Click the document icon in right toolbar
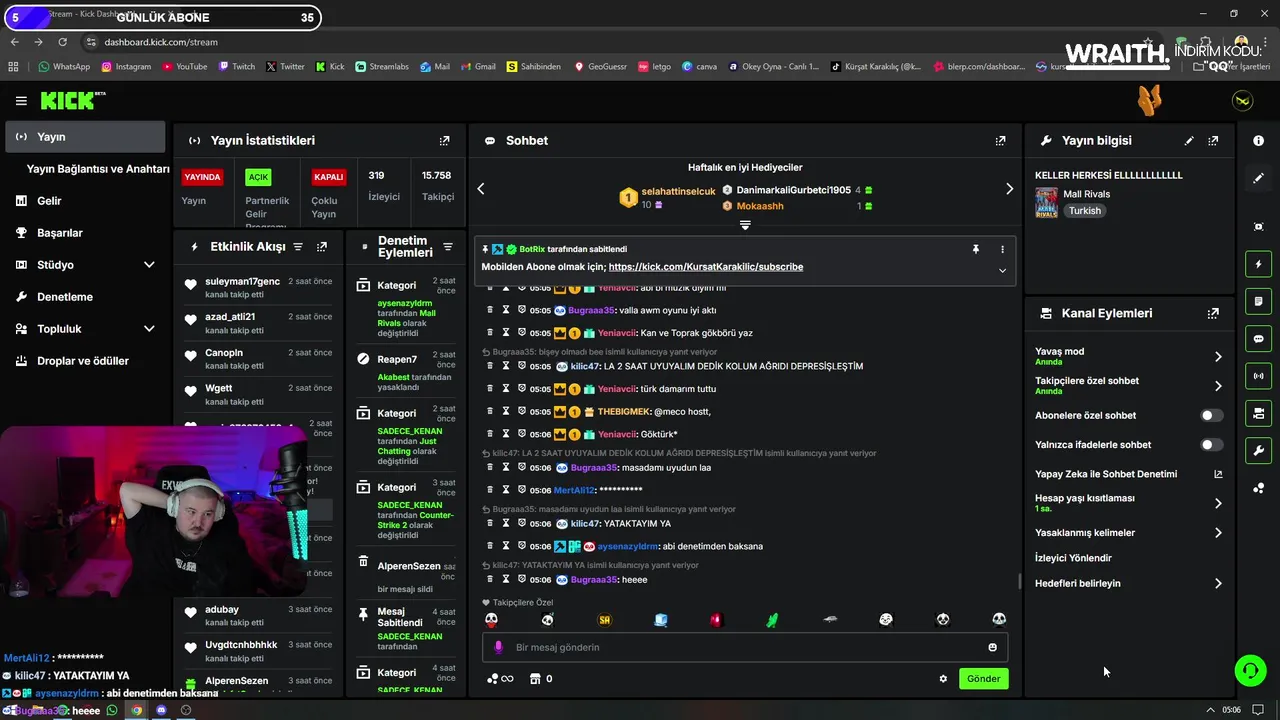Image resolution: width=1280 pixels, height=720 pixels. coord(1258,301)
